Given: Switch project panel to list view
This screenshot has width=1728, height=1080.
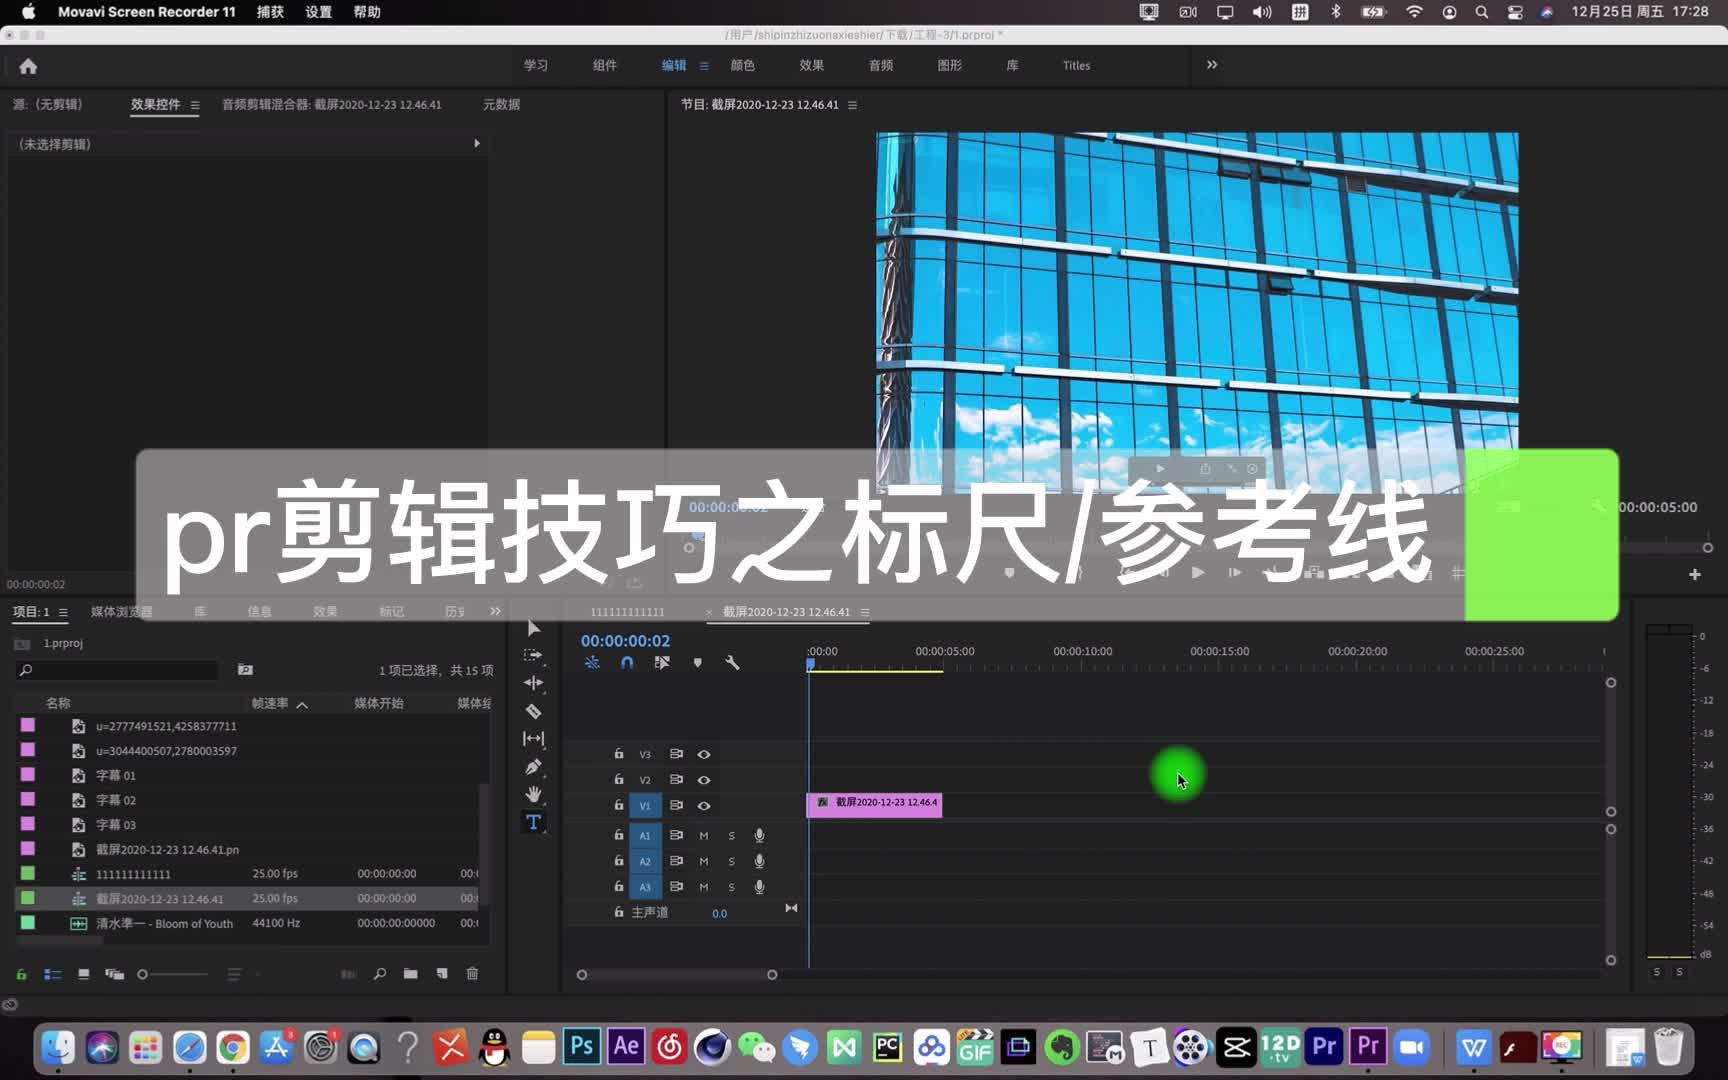Looking at the screenshot, I should point(53,974).
